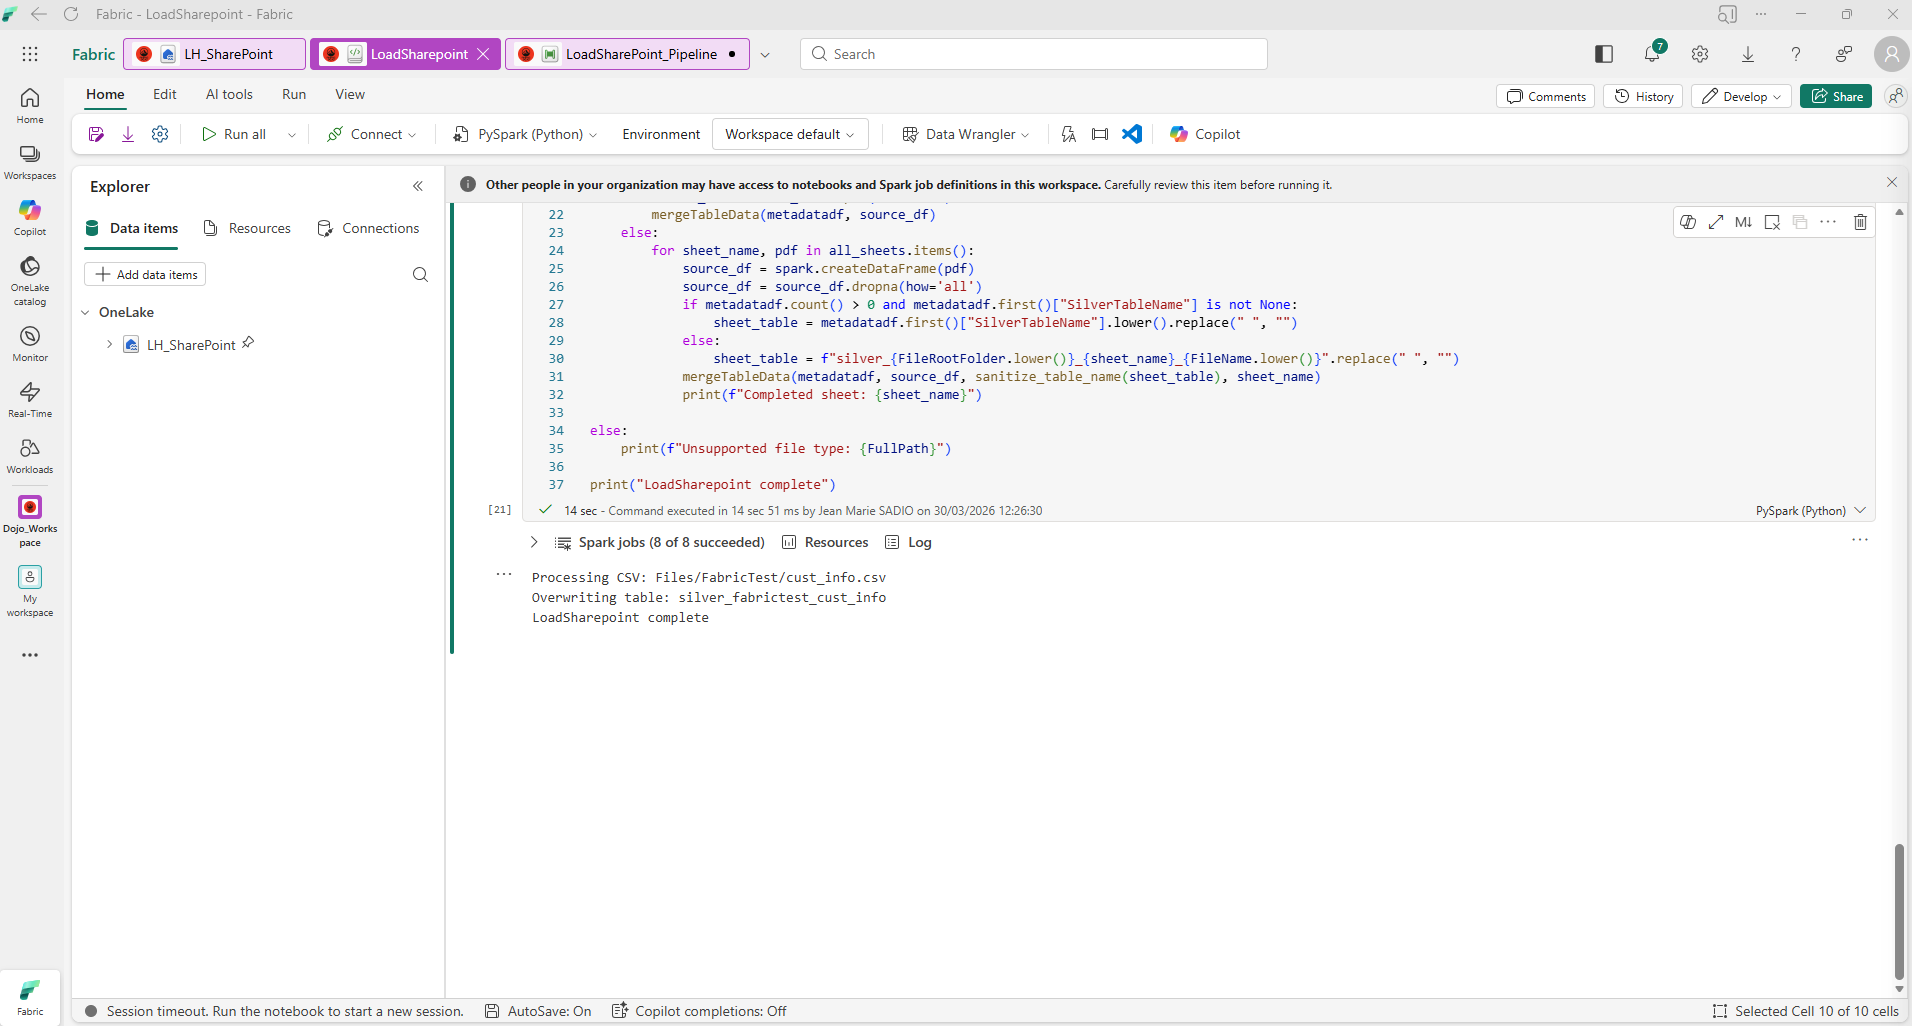This screenshot has height=1026, width=1912.
Task: Collapse the OneLake section in Explorer
Action: click(x=86, y=312)
